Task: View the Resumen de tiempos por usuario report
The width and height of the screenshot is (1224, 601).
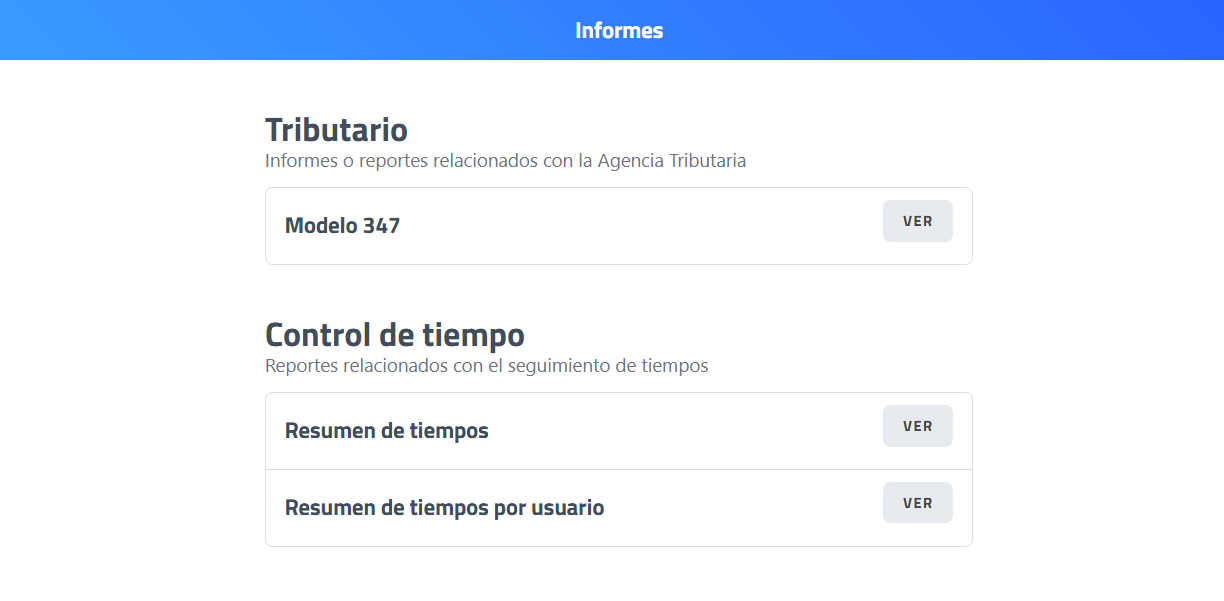Action: tap(917, 503)
